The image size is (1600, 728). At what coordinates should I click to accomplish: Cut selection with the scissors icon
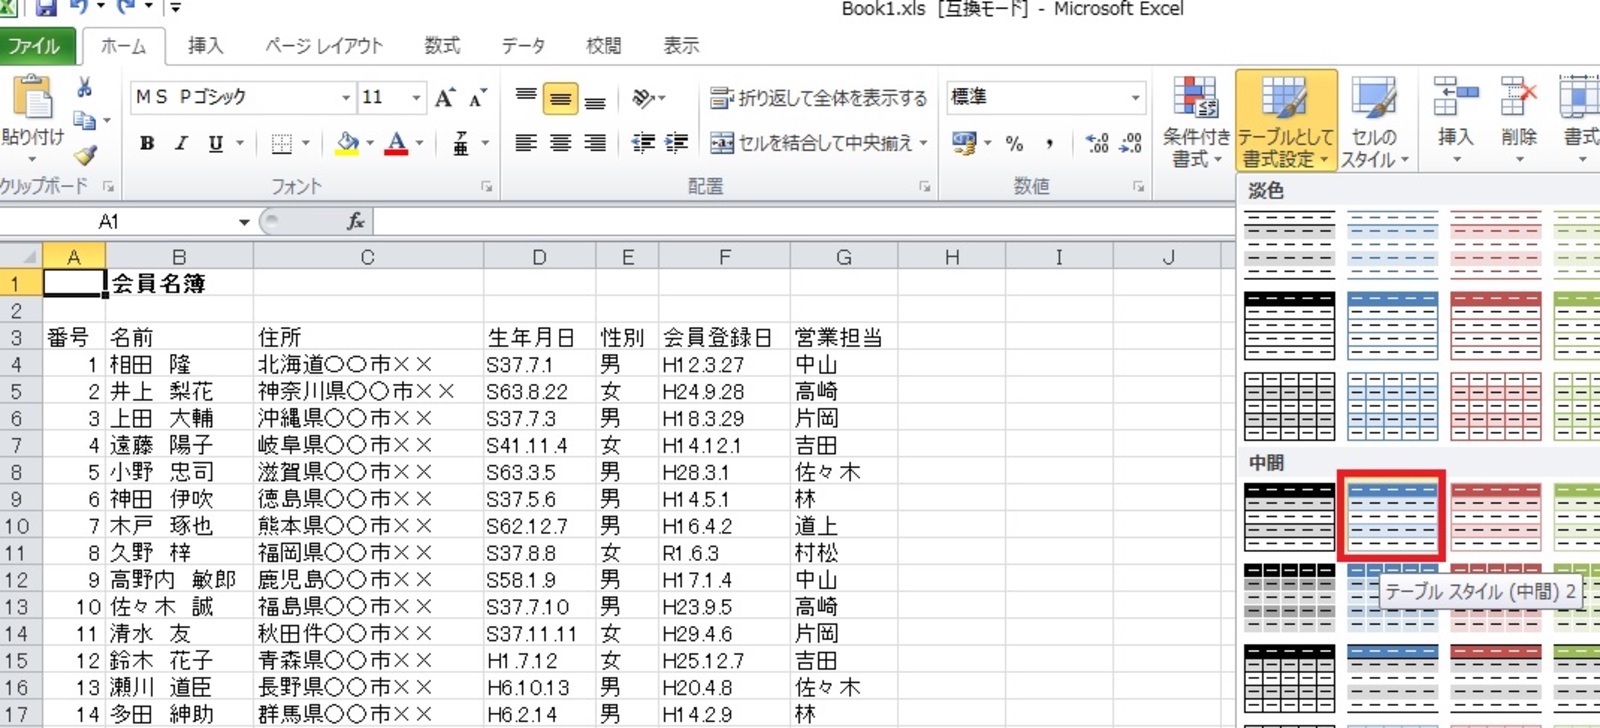[x=85, y=88]
